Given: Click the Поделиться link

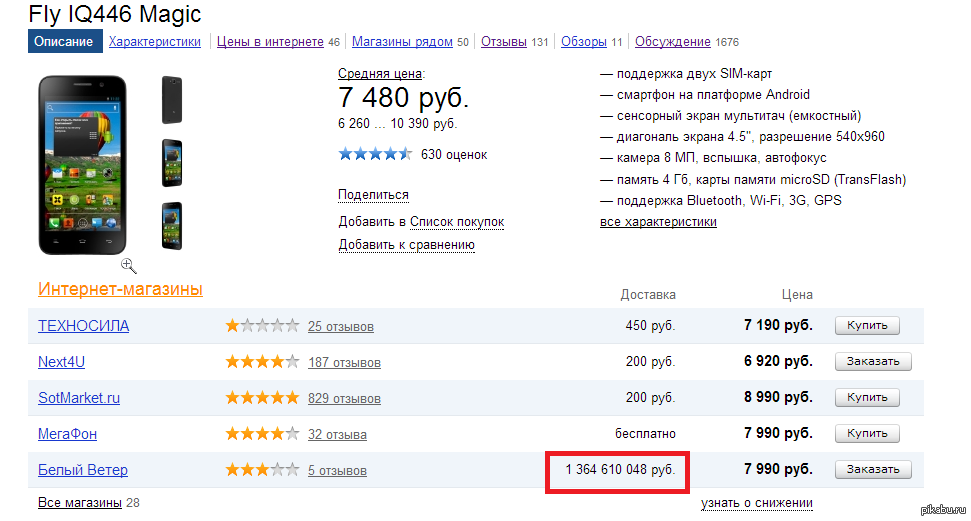Looking at the screenshot, I should [x=373, y=195].
